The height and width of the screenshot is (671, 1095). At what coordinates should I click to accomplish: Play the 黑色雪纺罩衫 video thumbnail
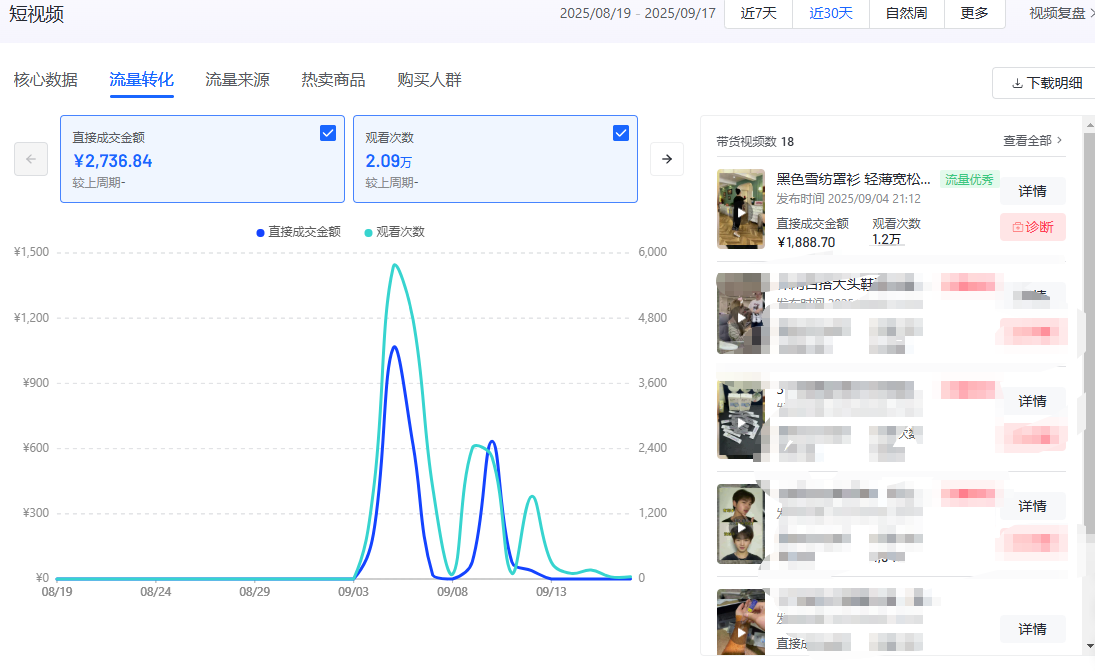tap(741, 209)
